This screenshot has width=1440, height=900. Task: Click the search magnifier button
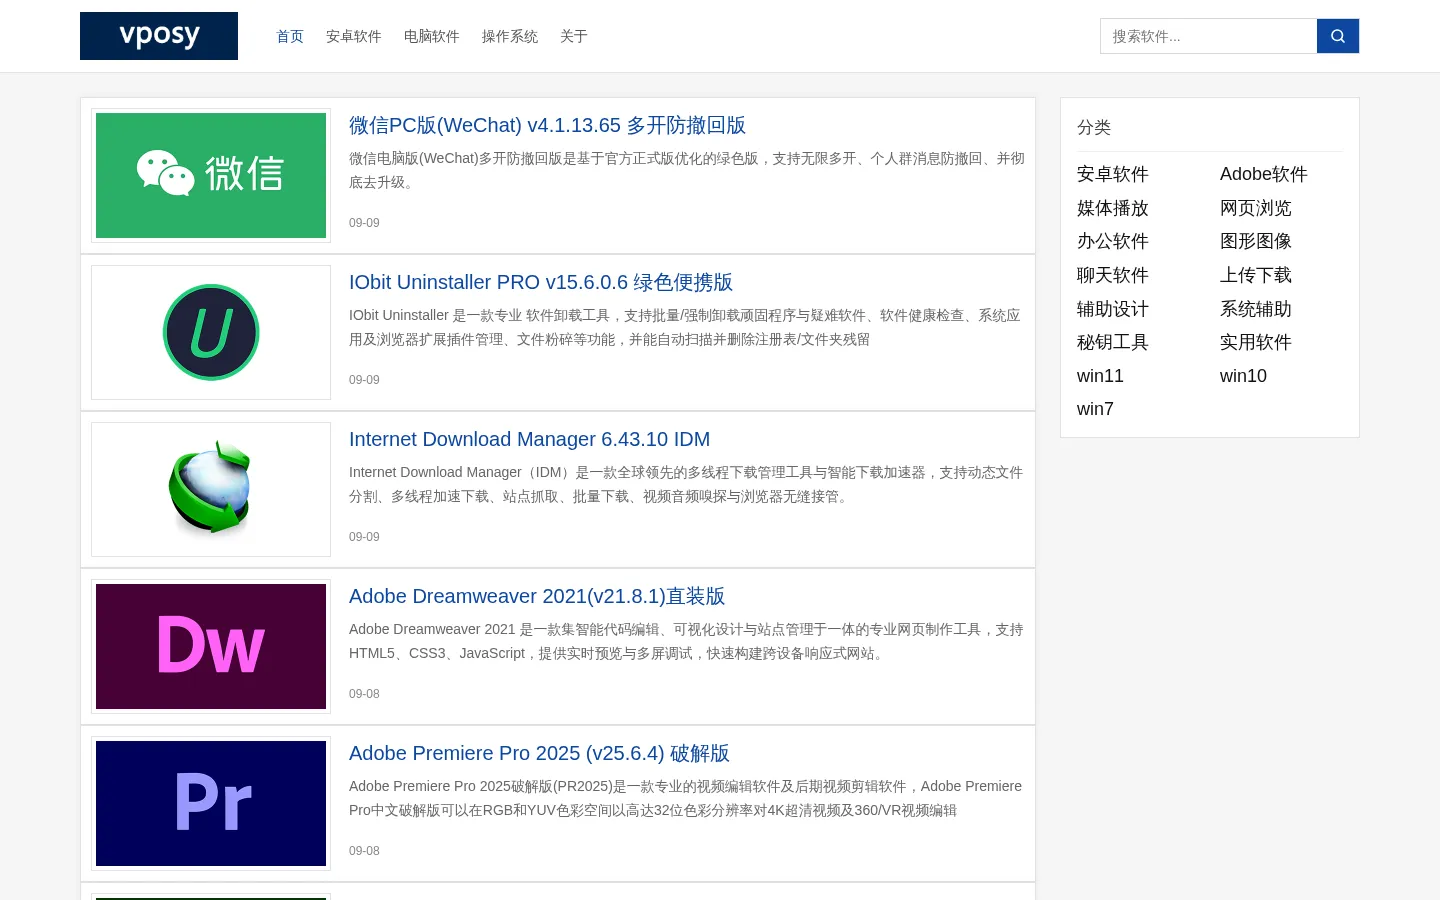1338,36
